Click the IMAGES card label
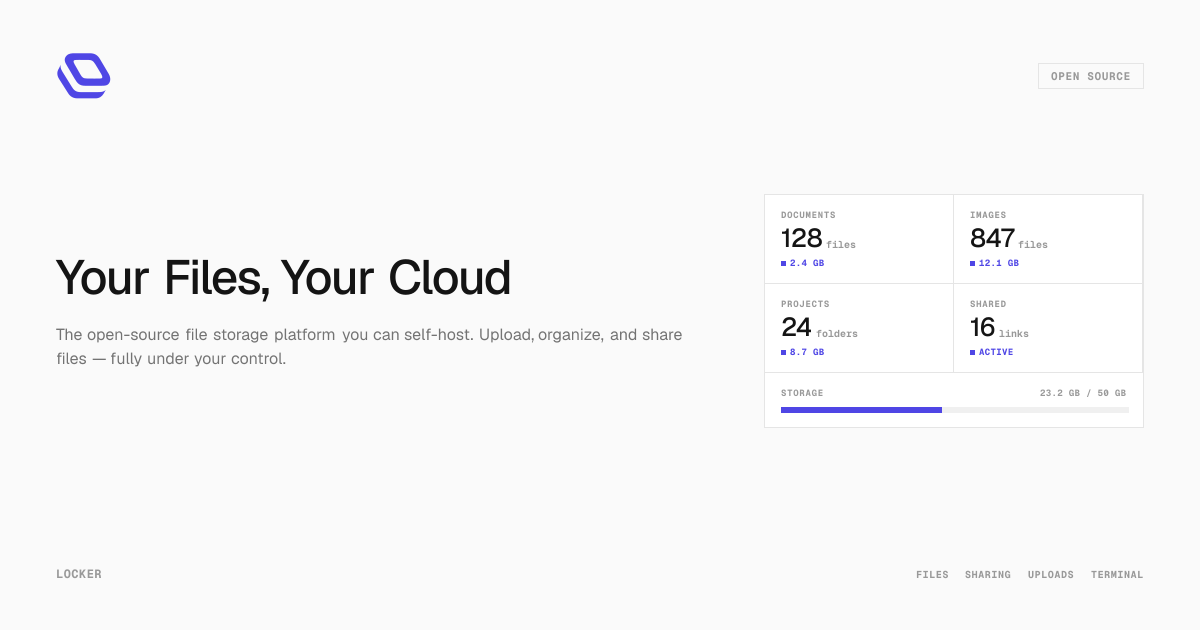1200x630 pixels. point(988,215)
